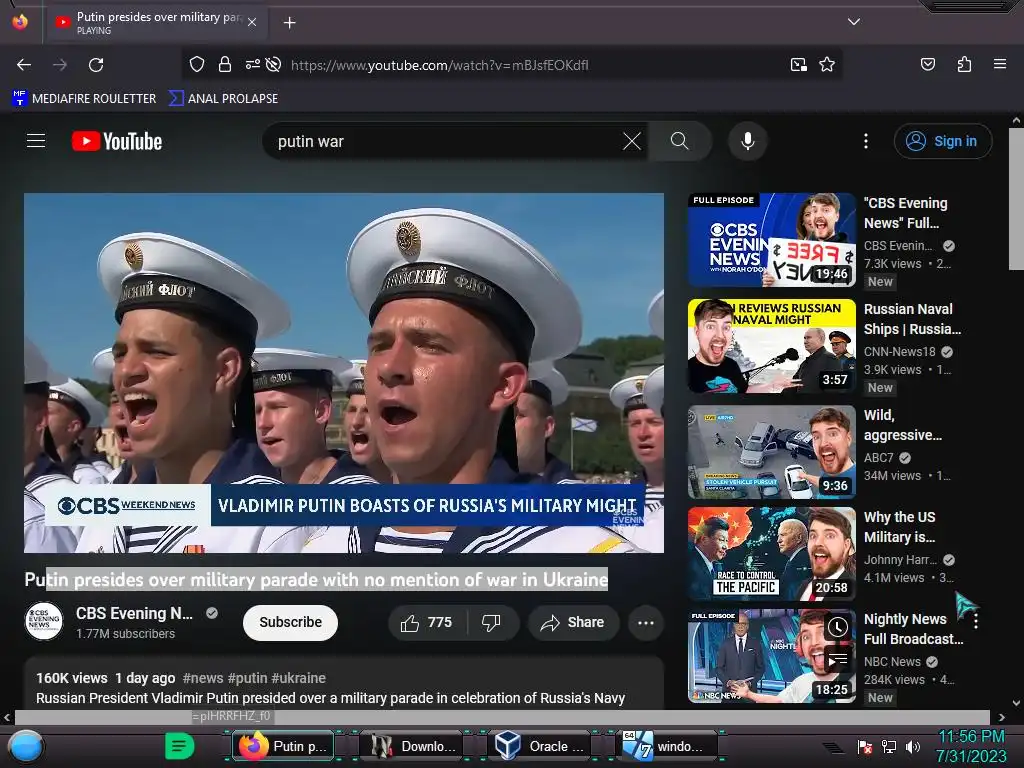Open the Russian Naval Ships video title

[912, 319]
